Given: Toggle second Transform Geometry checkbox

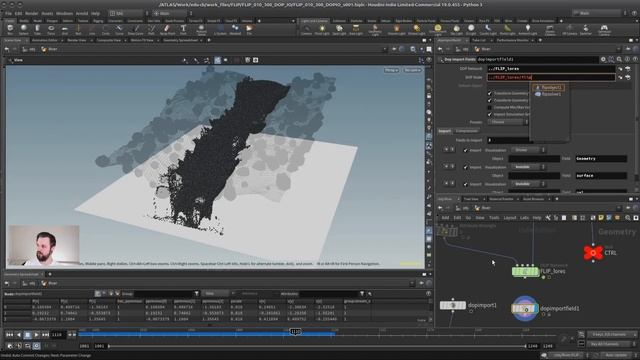Looking at the screenshot, I should [x=489, y=100].
